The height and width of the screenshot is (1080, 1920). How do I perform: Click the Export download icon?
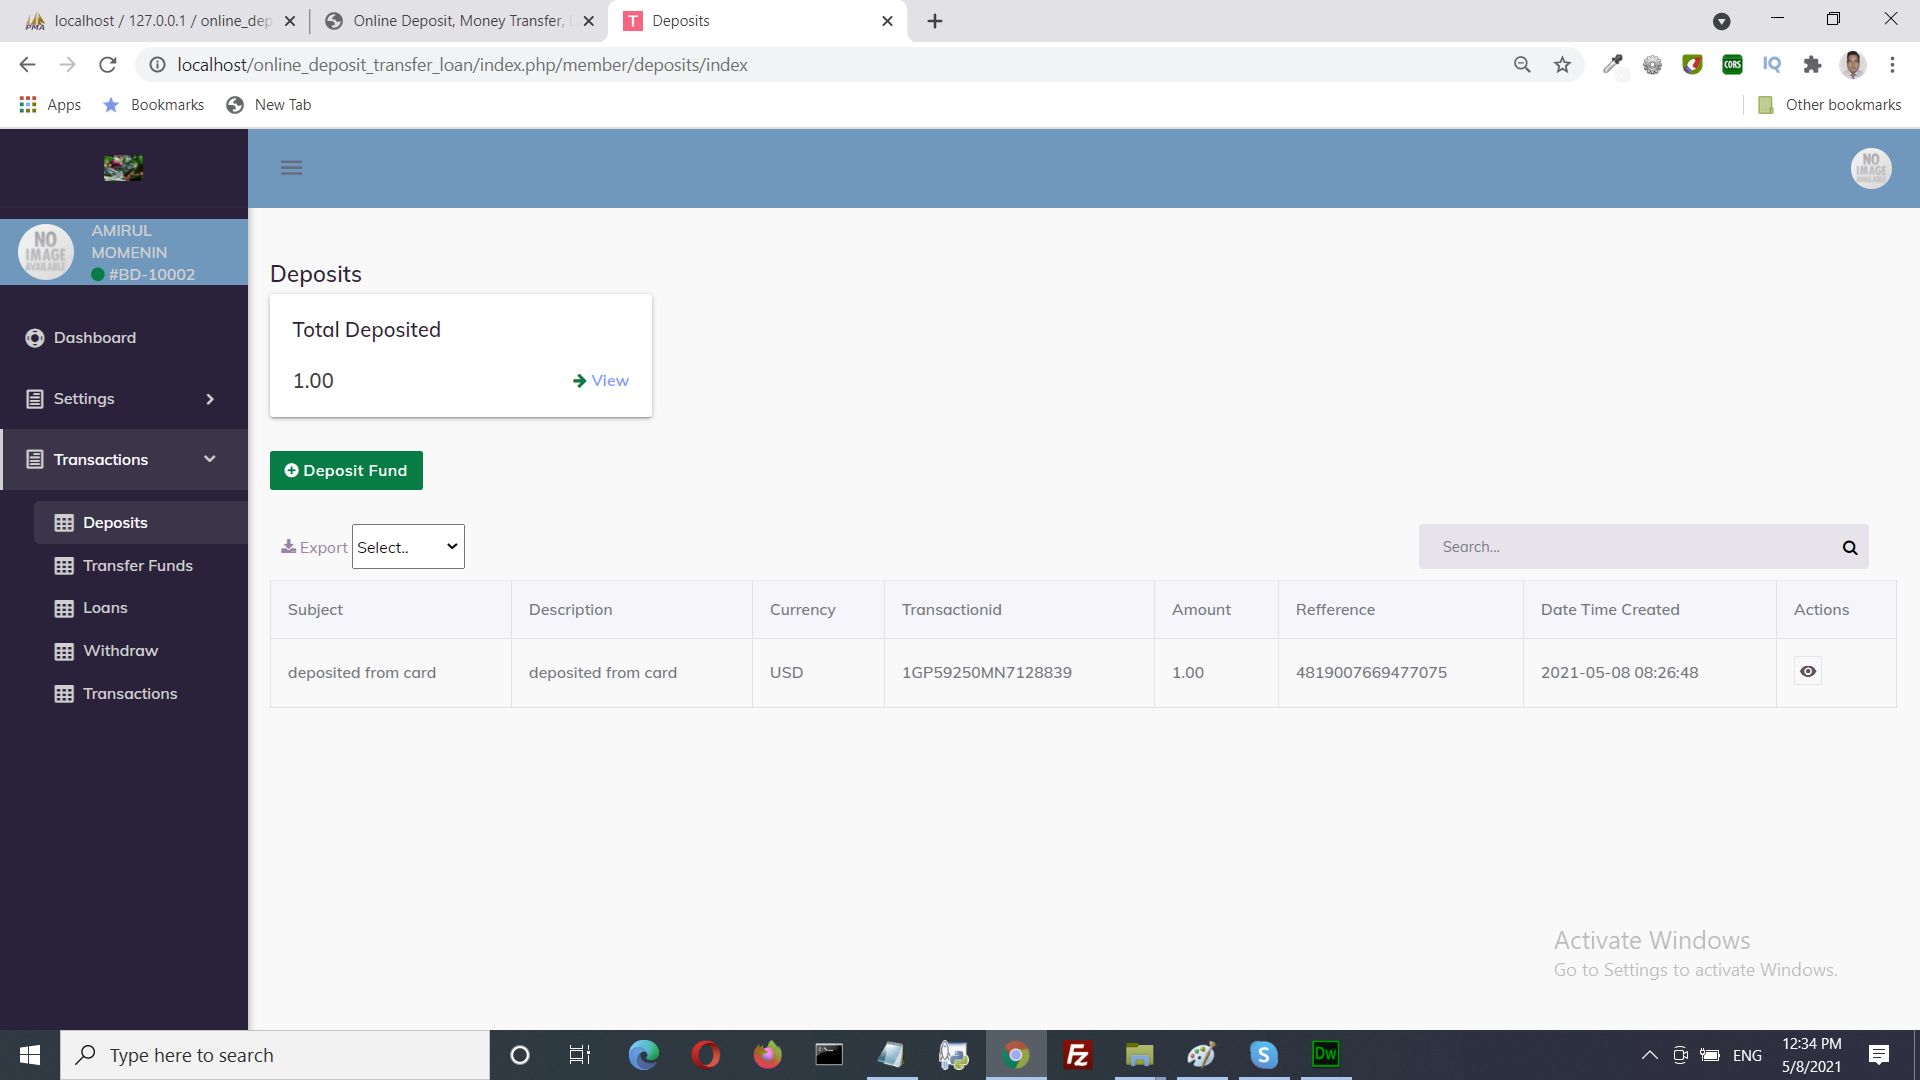289,547
